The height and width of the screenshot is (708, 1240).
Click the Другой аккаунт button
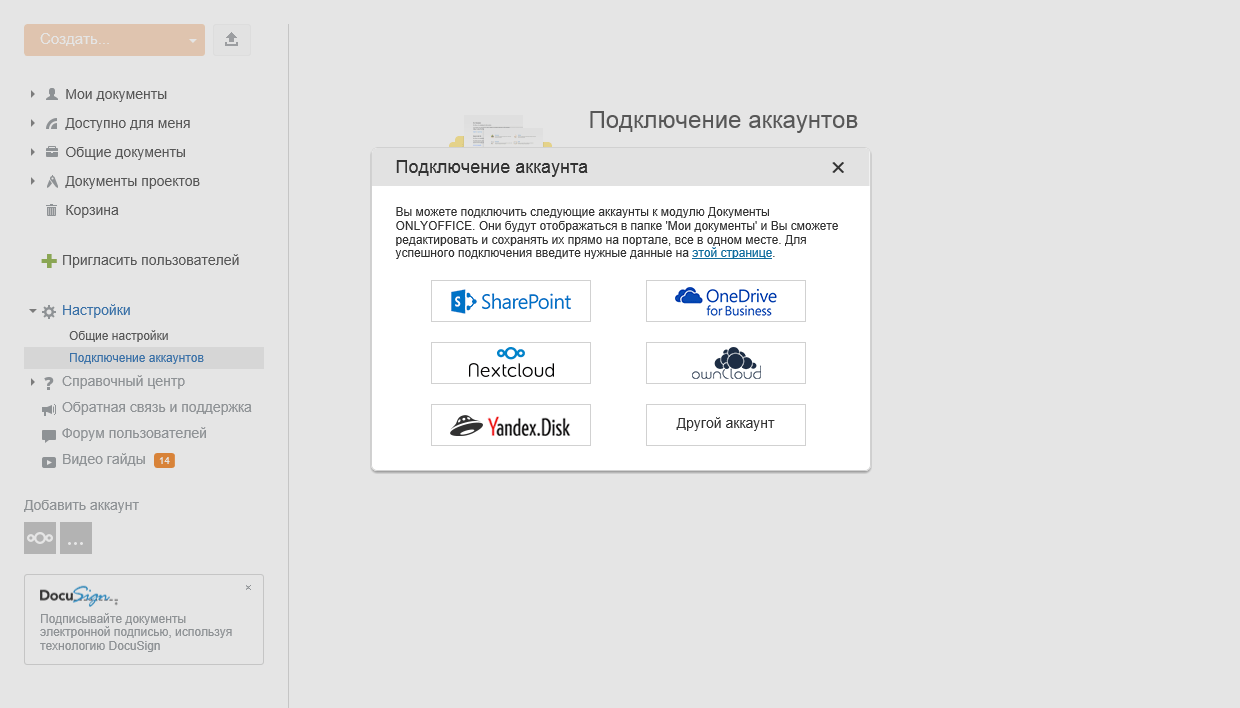(726, 425)
